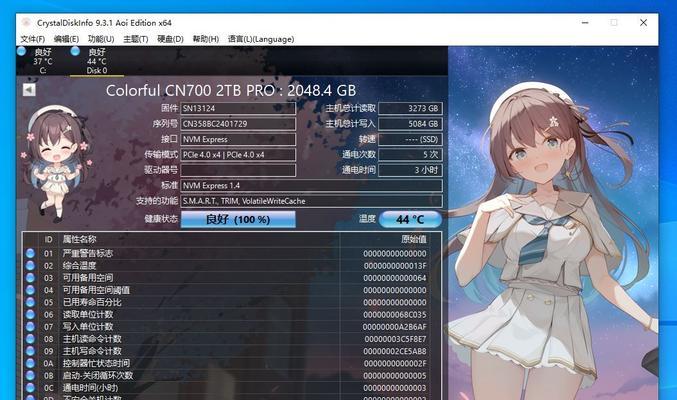The image size is (677, 400).
Task: Select the C: drive tab at 37 °C
Action: [x=42, y=61]
